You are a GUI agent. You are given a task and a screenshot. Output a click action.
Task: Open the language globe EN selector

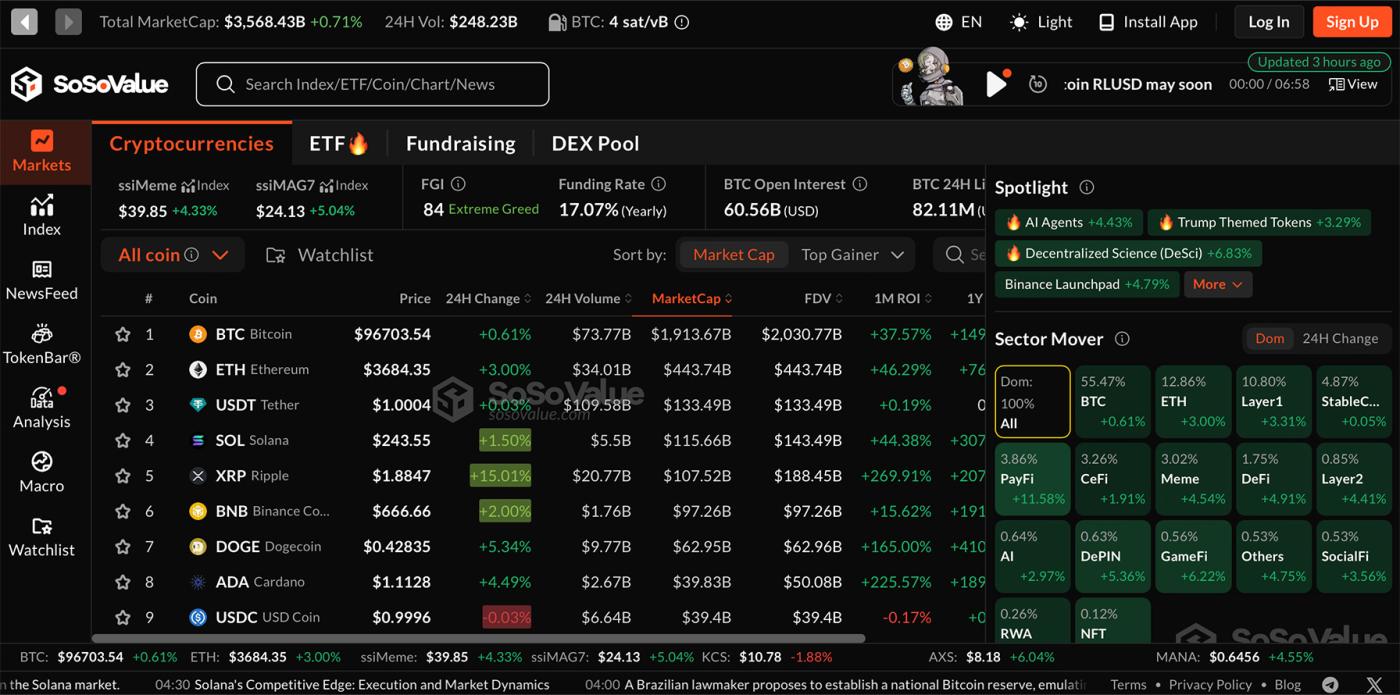pos(958,22)
